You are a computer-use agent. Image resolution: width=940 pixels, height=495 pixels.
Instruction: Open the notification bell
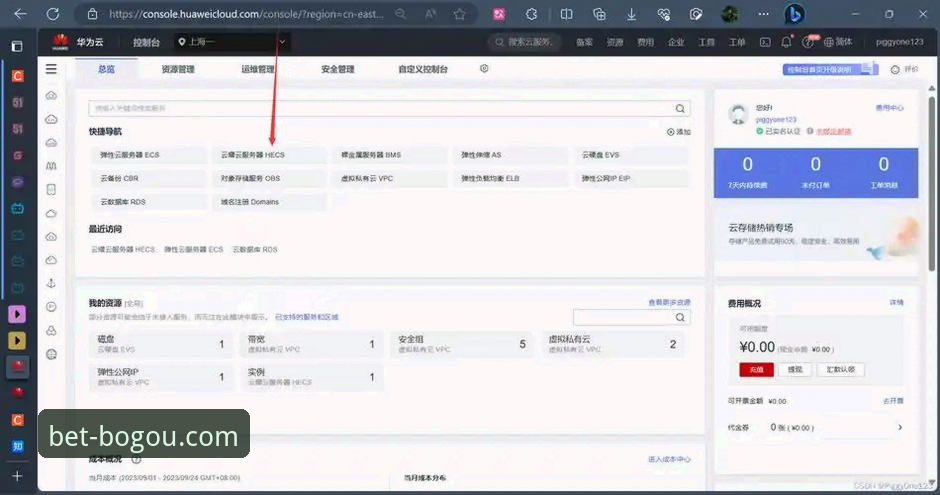pyautogui.click(x=787, y=42)
